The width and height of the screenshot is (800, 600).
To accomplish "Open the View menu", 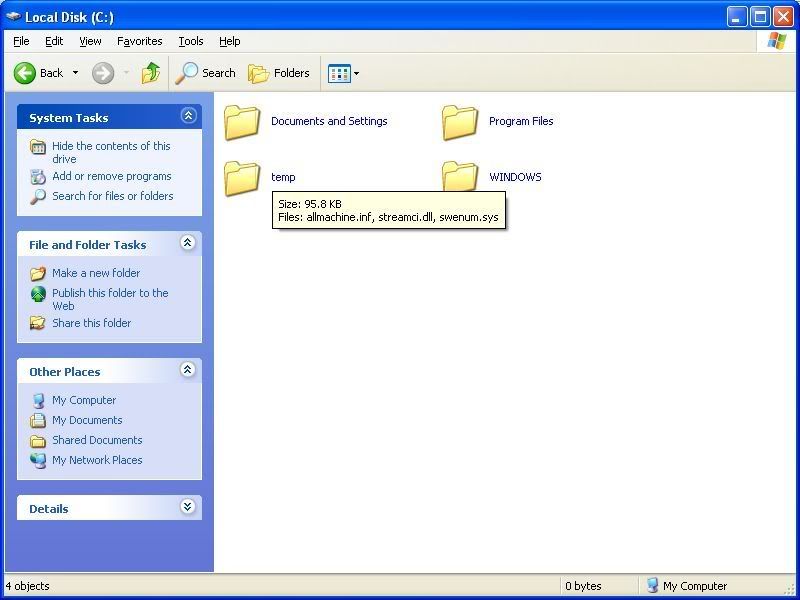I will pyautogui.click(x=90, y=41).
